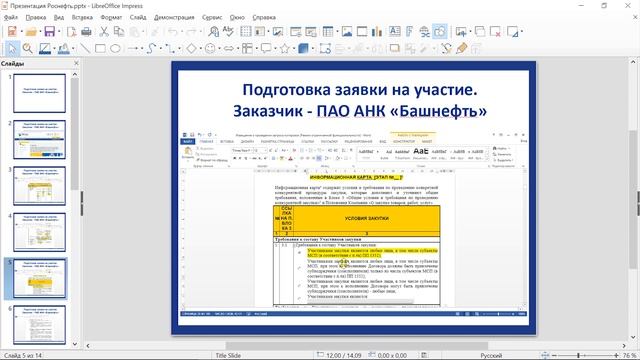
Task: Toggle Show Draw Functions button
Action: [x=440, y=31]
